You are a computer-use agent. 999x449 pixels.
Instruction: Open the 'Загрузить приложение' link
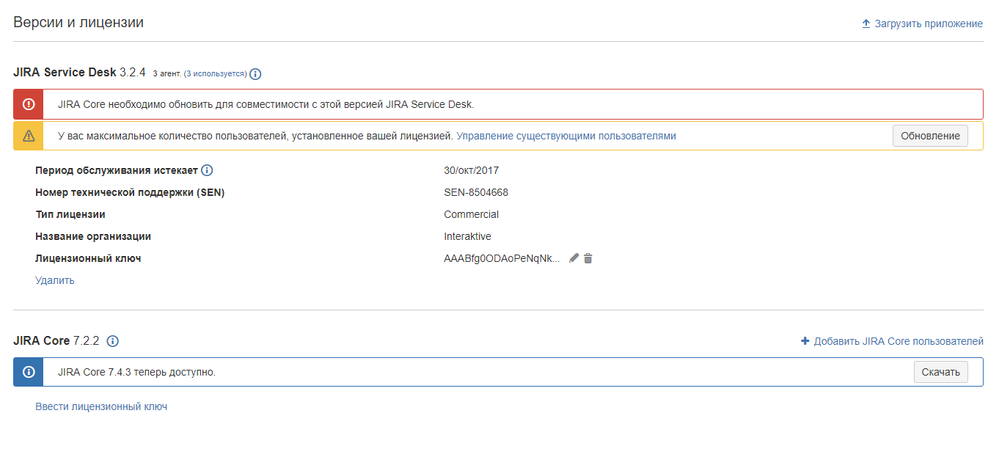(x=928, y=24)
